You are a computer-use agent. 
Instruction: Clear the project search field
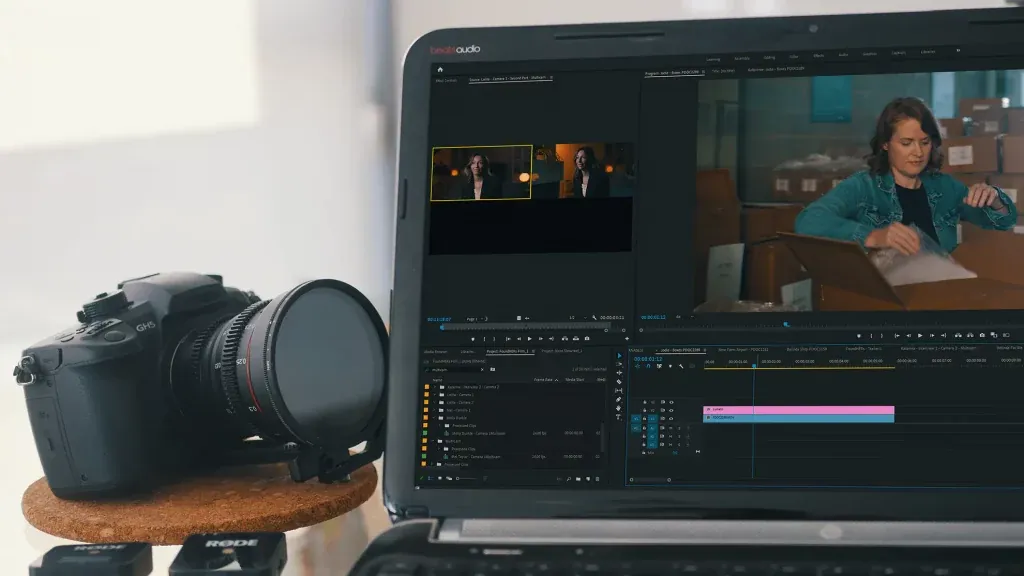[482, 370]
